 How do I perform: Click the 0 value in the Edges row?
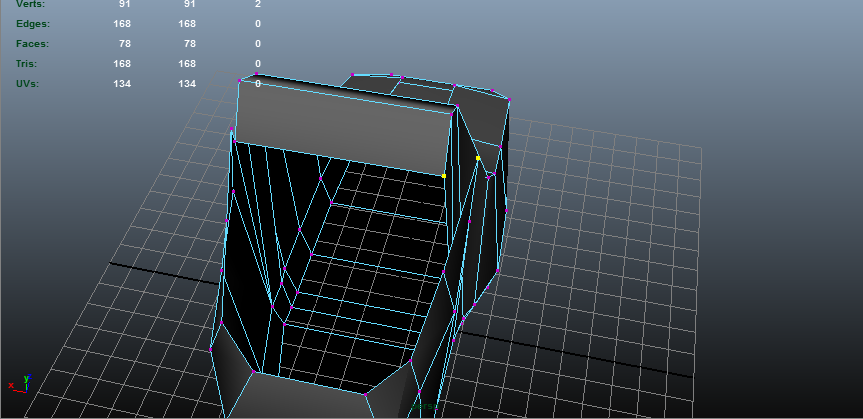pyautogui.click(x=258, y=24)
